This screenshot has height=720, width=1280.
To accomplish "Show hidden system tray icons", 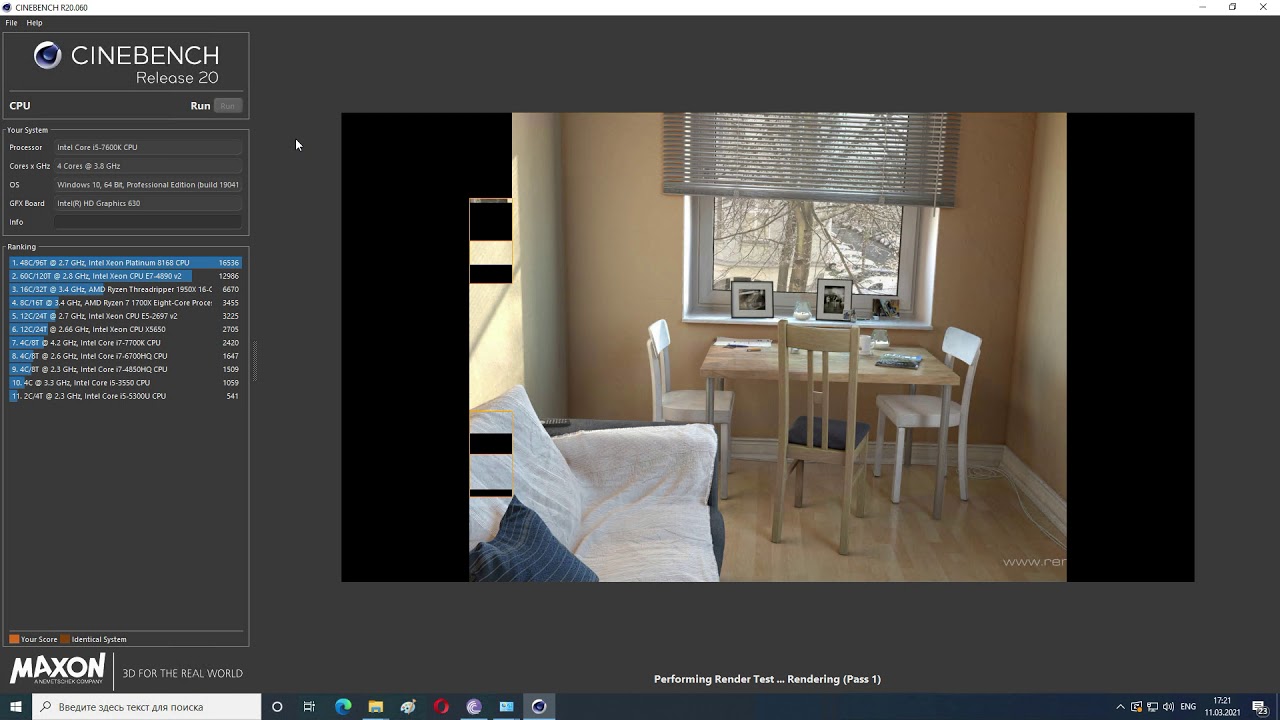I will [x=1120, y=707].
